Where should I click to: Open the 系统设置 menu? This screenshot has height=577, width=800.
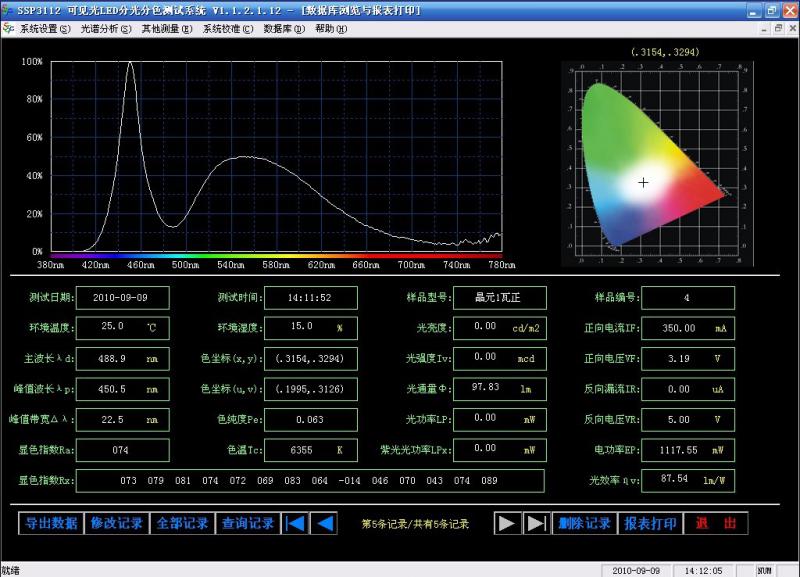pyautogui.click(x=45, y=29)
